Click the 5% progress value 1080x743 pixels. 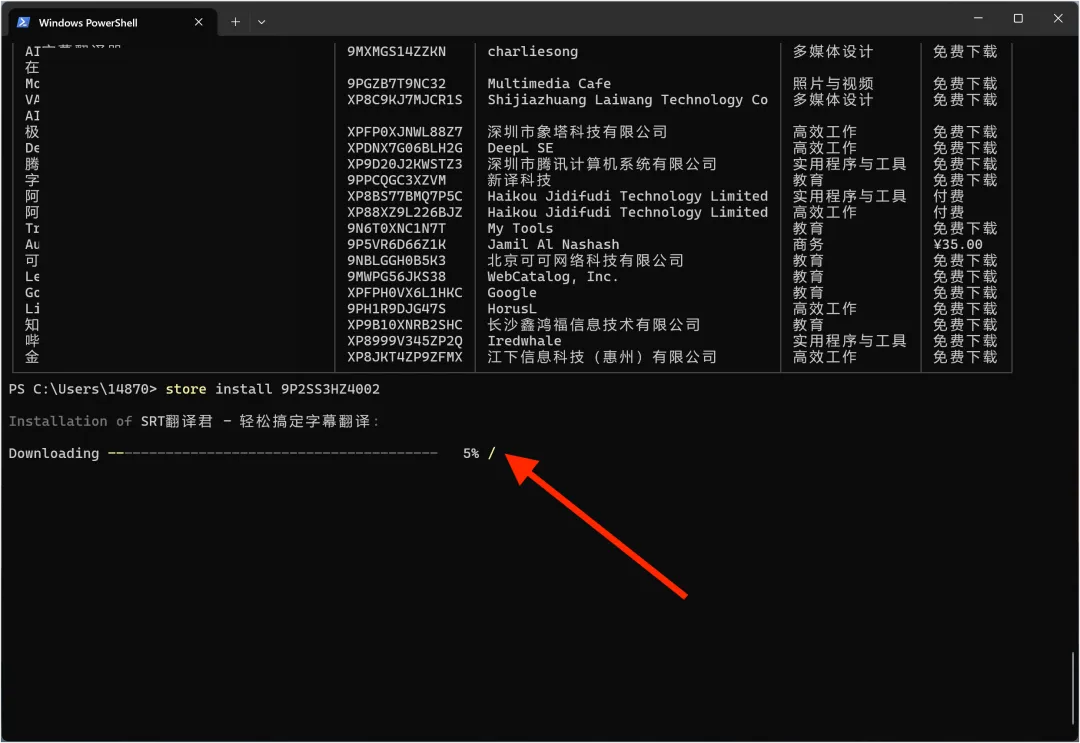471,453
